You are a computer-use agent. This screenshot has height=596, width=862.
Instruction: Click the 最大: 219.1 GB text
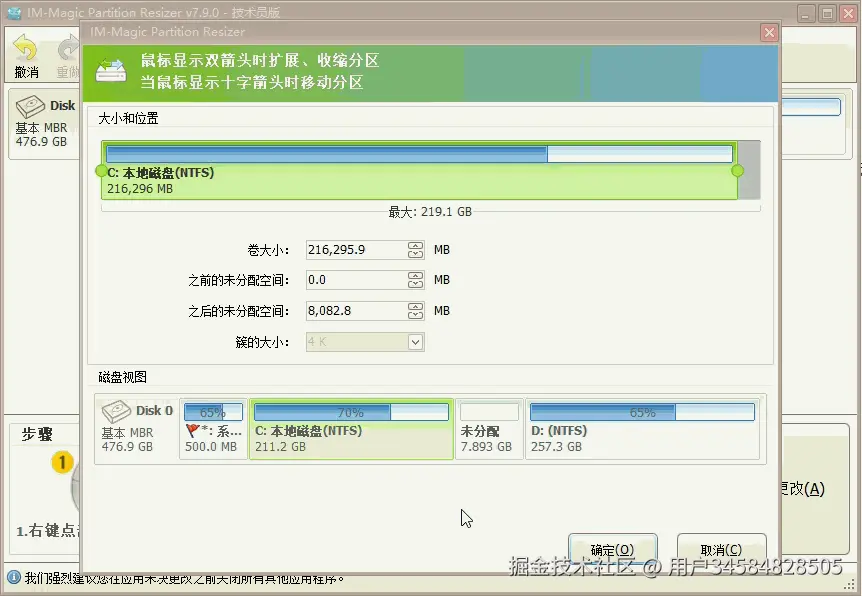(x=430, y=212)
